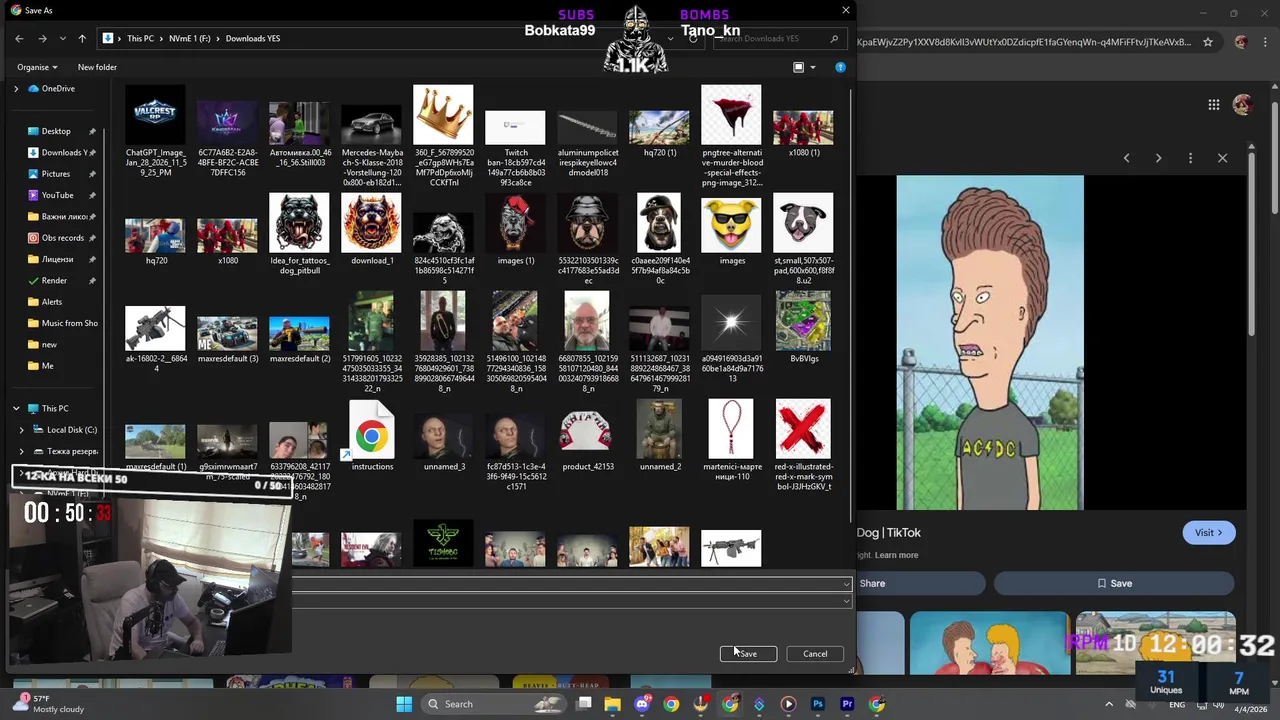Select 'BvBVlgs' image file
1280x720 pixels.
point(803,326)
